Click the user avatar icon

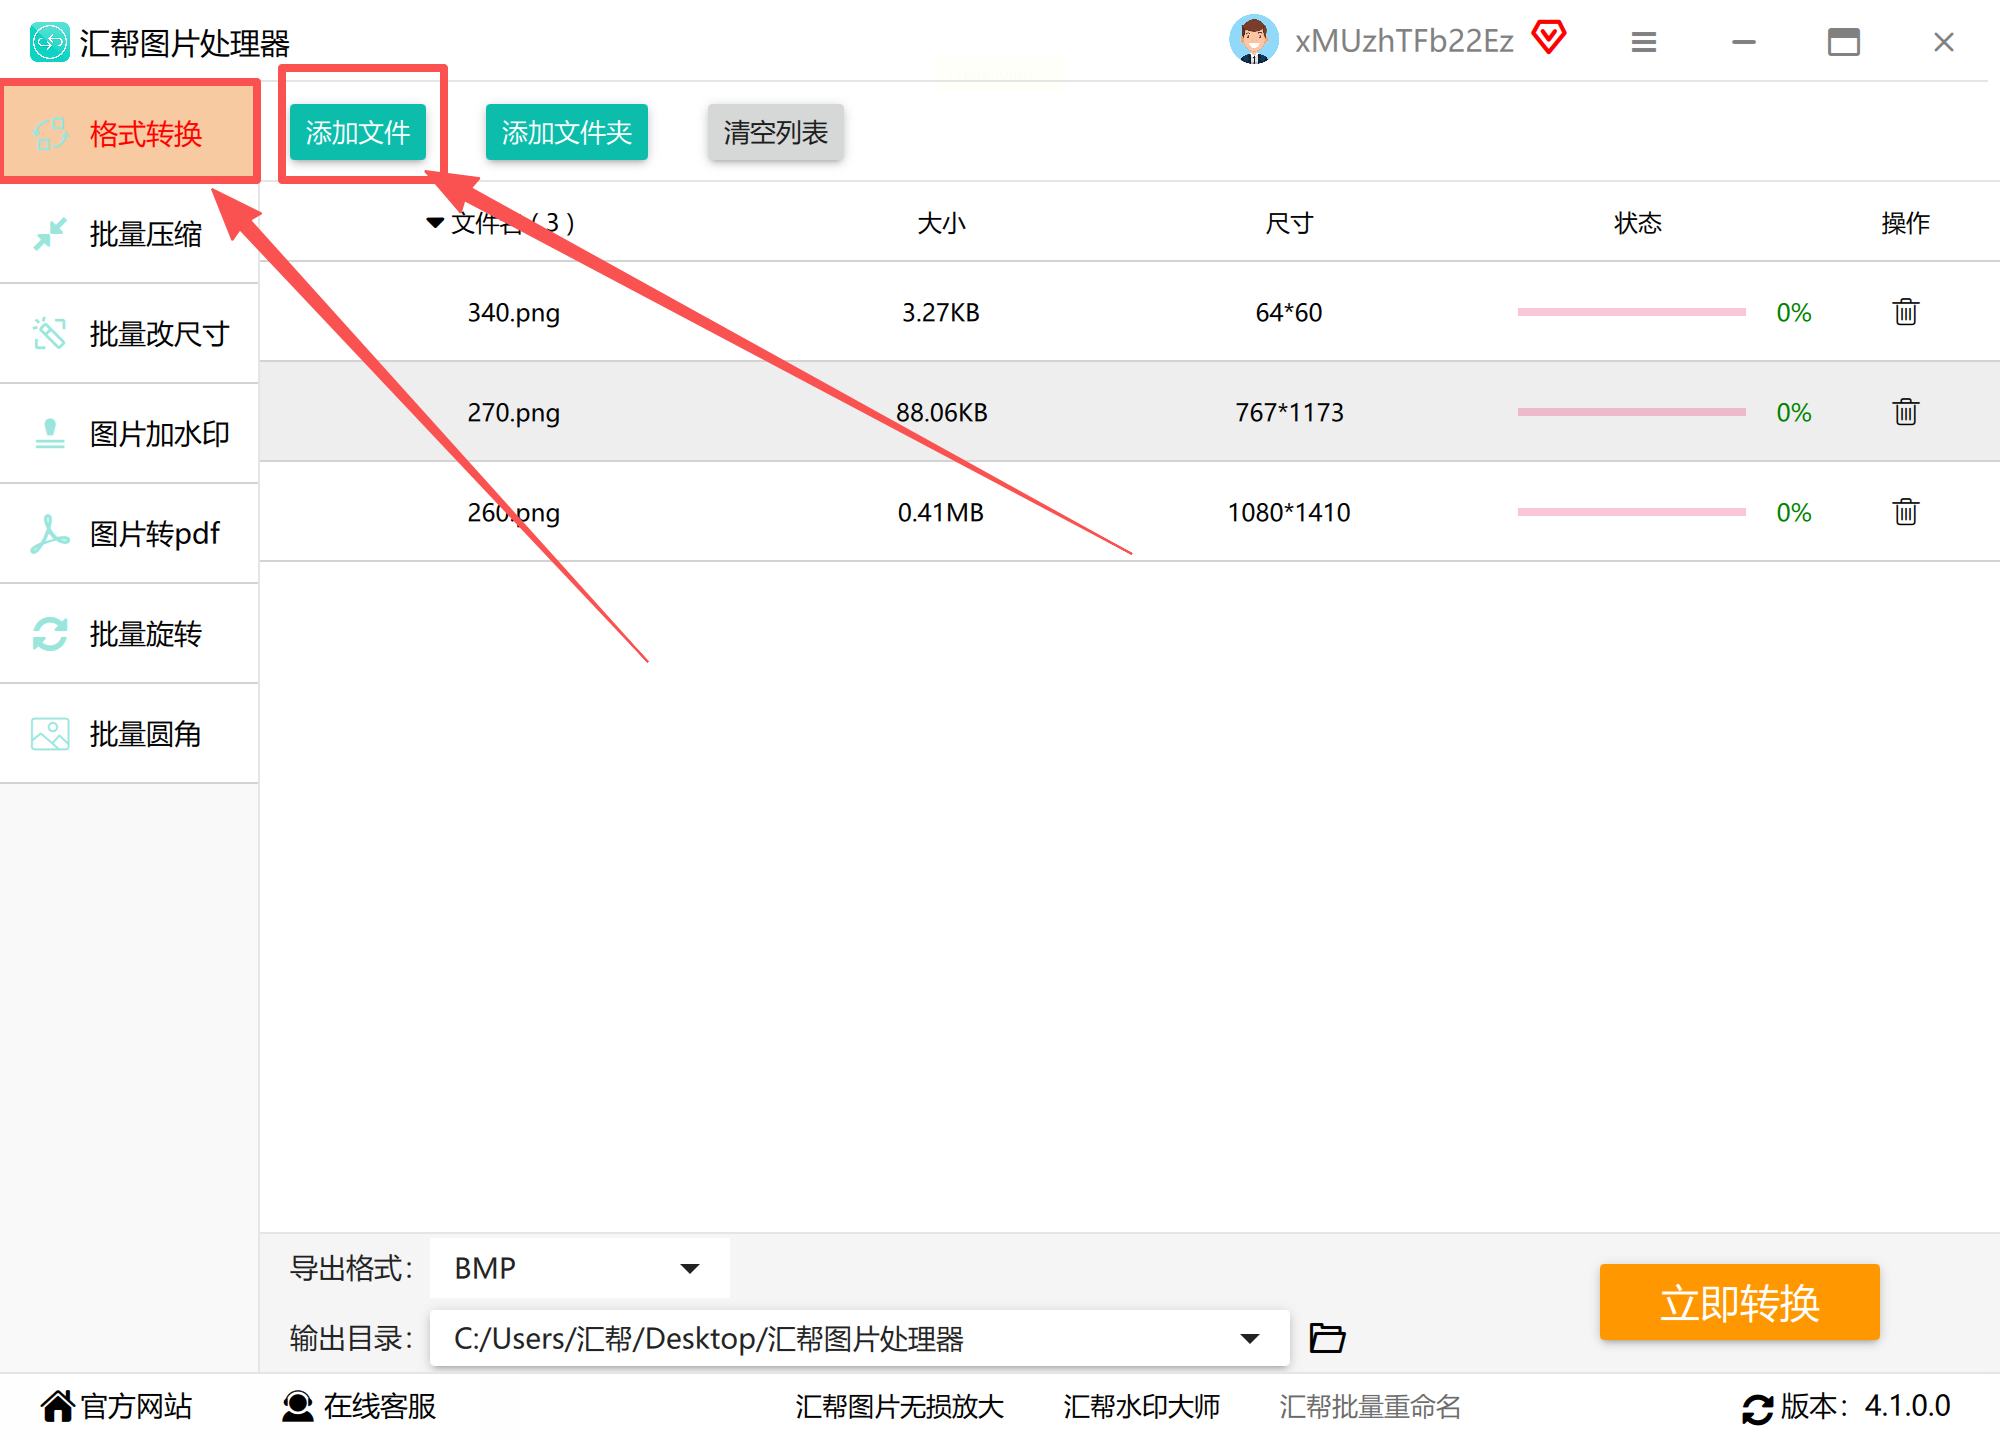tap(1253, 40)
